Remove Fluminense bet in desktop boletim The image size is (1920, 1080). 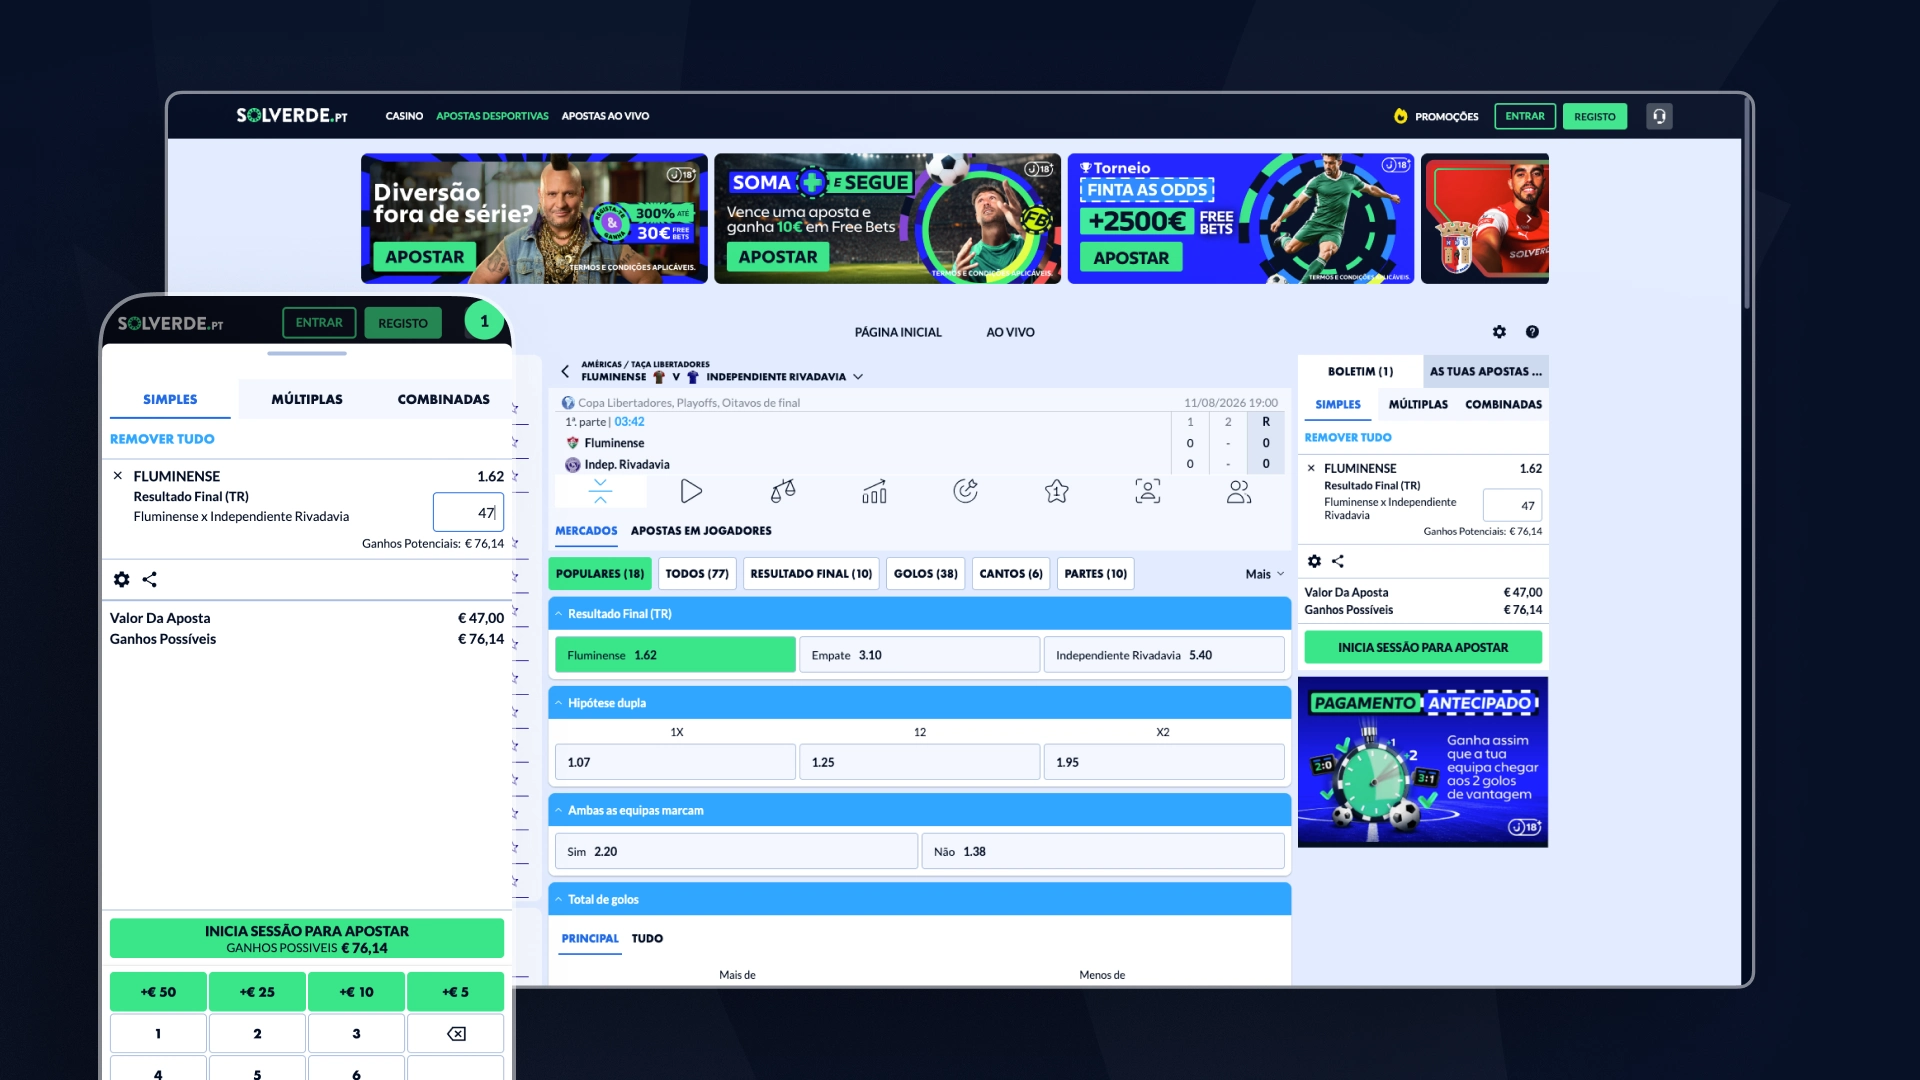[1311, 468]
